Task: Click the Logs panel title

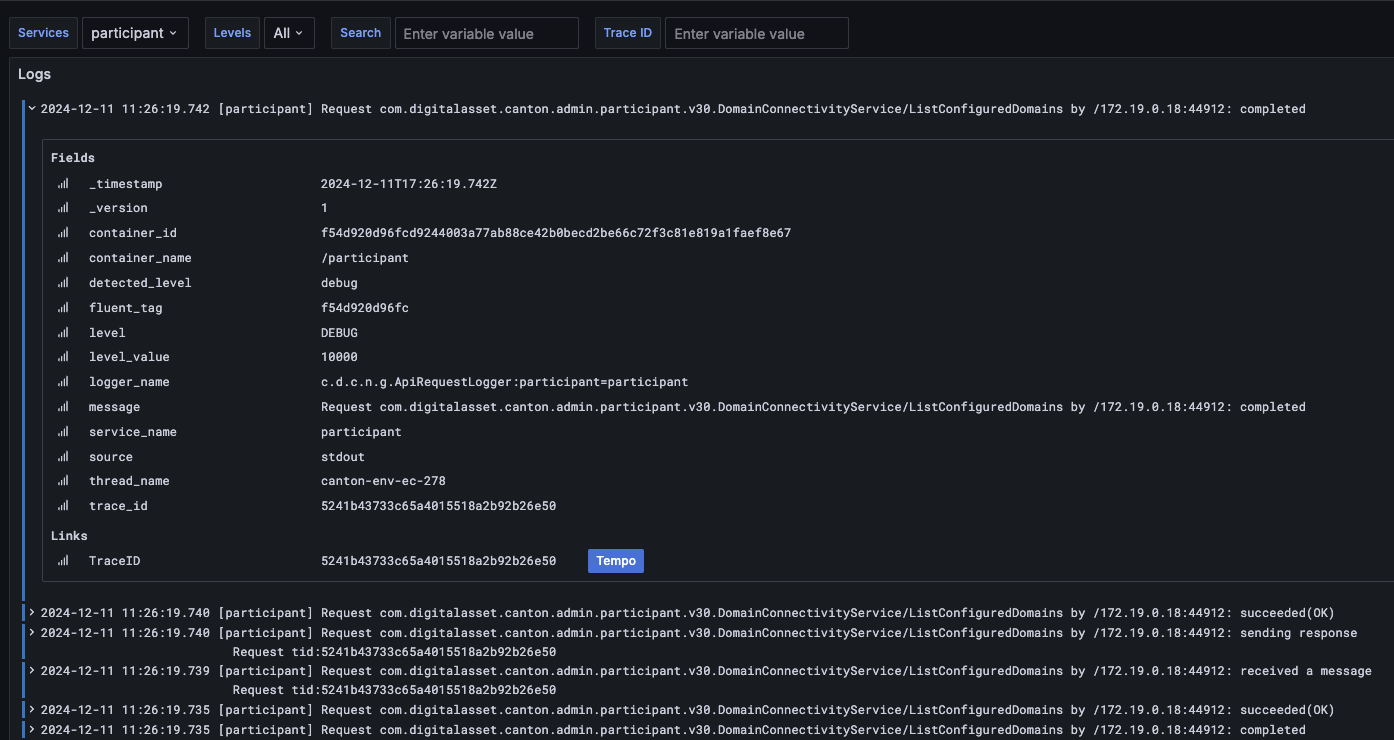Action: [34, 74]
